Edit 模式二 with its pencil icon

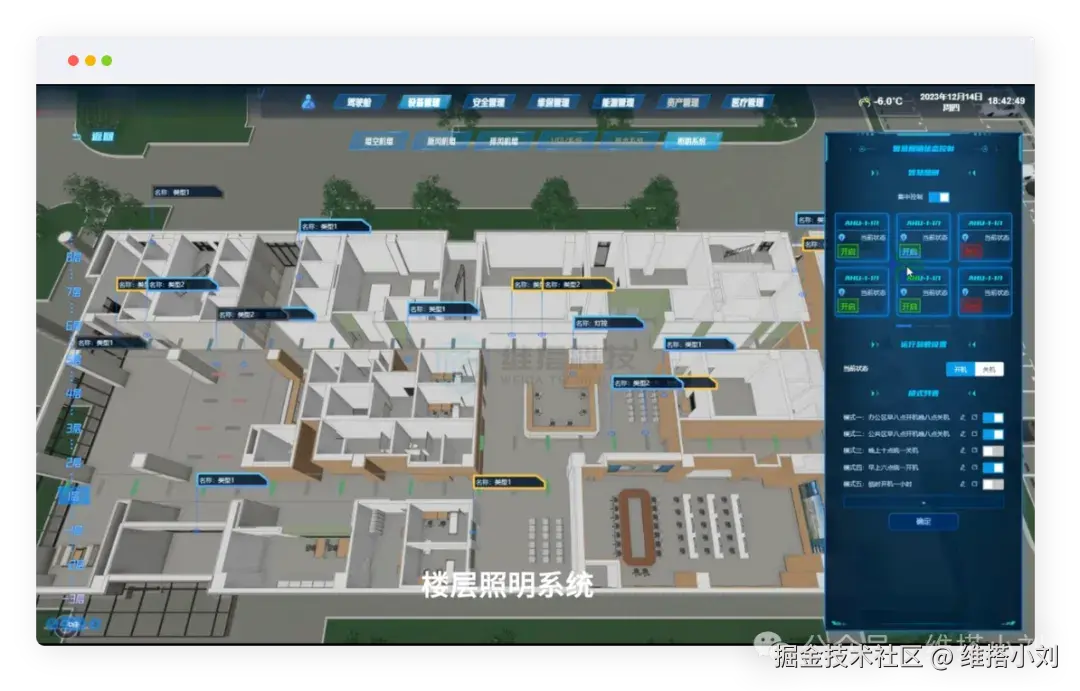(962, 434)
